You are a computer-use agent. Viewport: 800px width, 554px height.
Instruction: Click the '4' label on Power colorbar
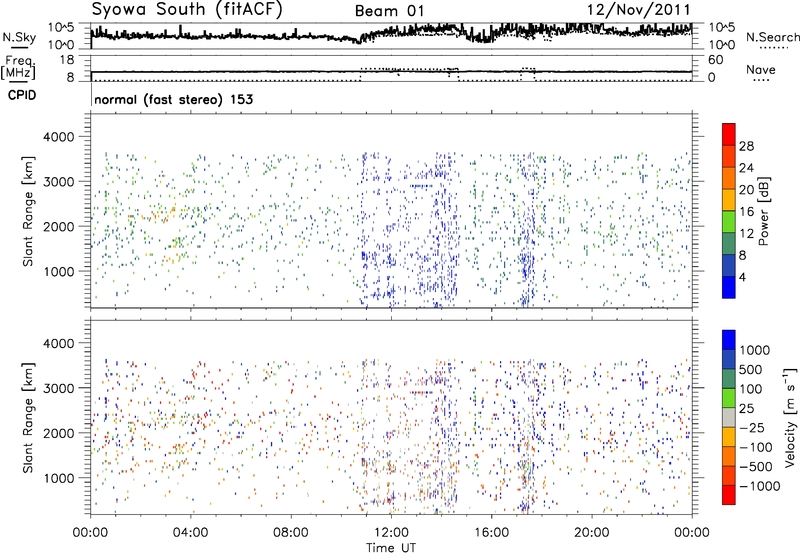coord(742,277)
